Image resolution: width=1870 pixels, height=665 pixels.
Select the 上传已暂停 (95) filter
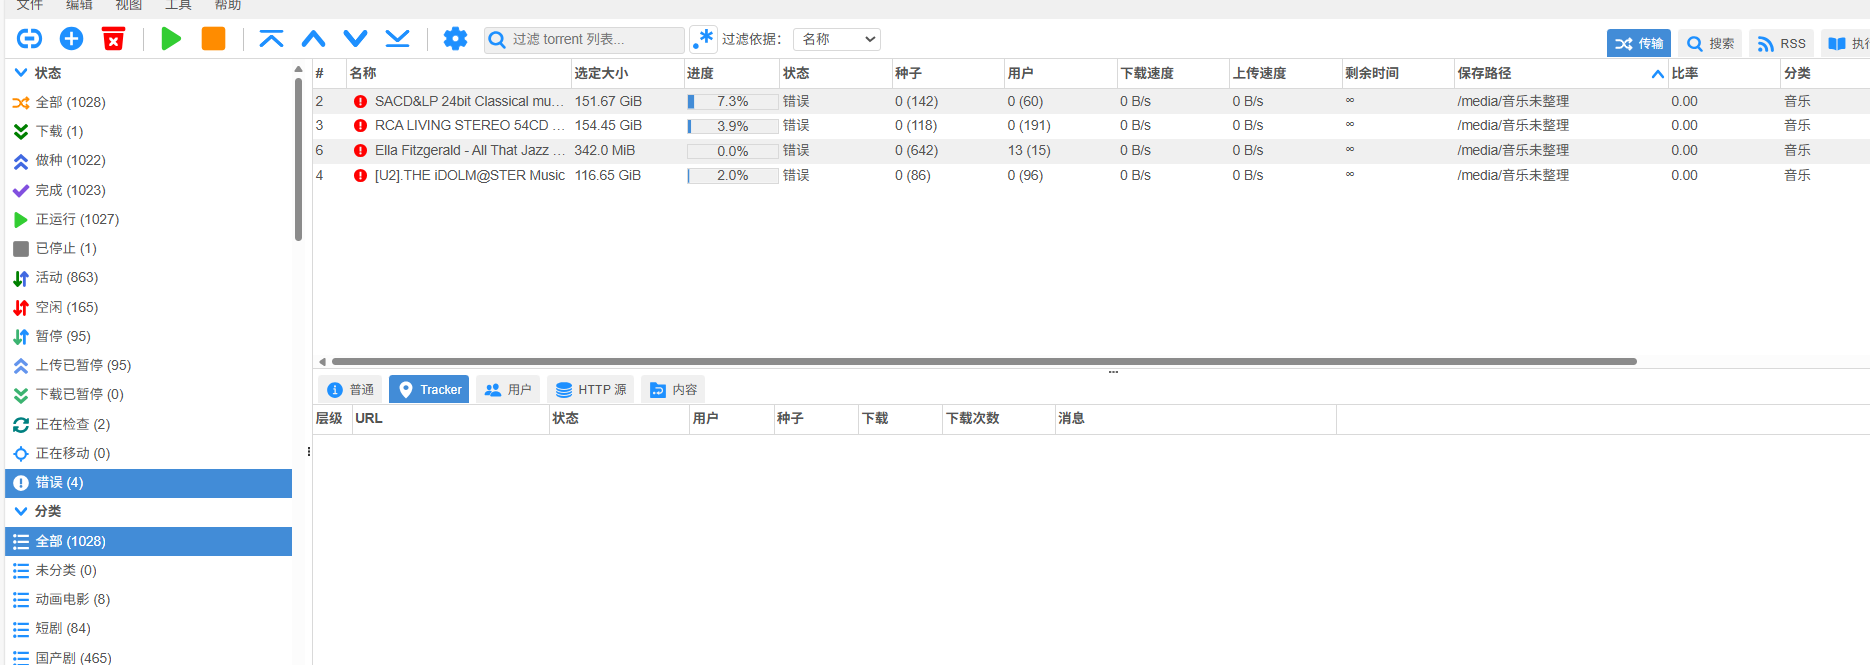pos(148,365)
